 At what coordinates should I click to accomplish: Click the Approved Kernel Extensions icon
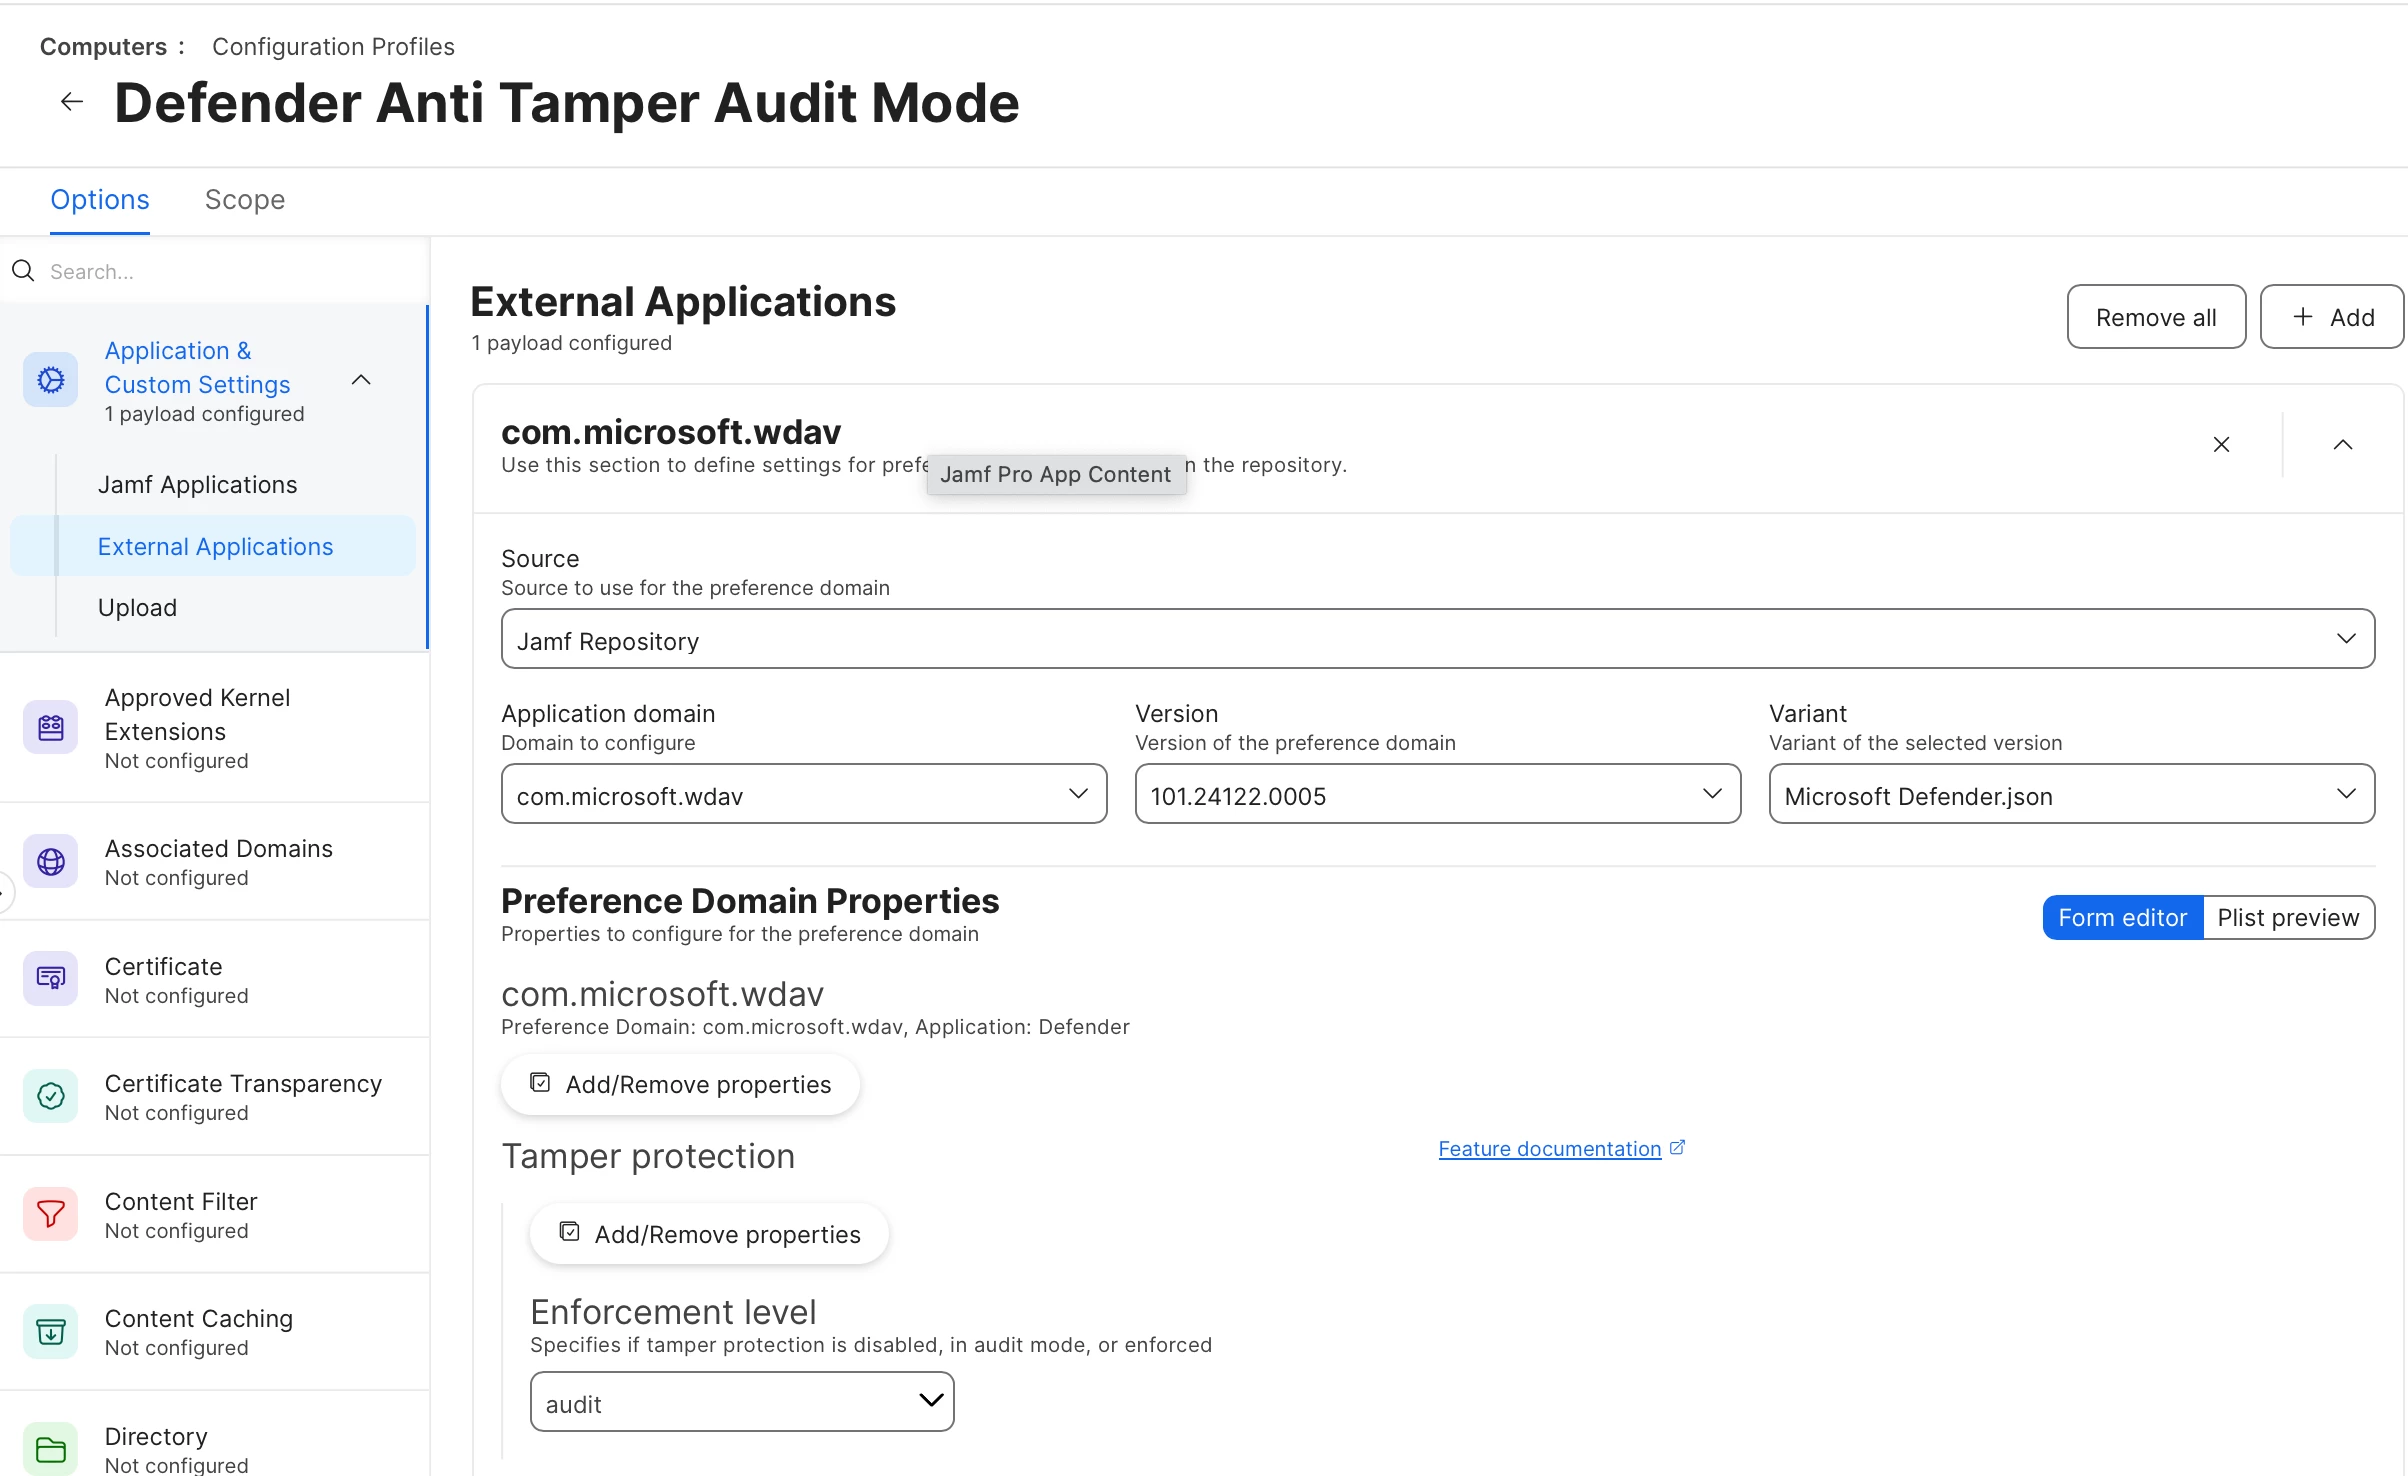51,727
